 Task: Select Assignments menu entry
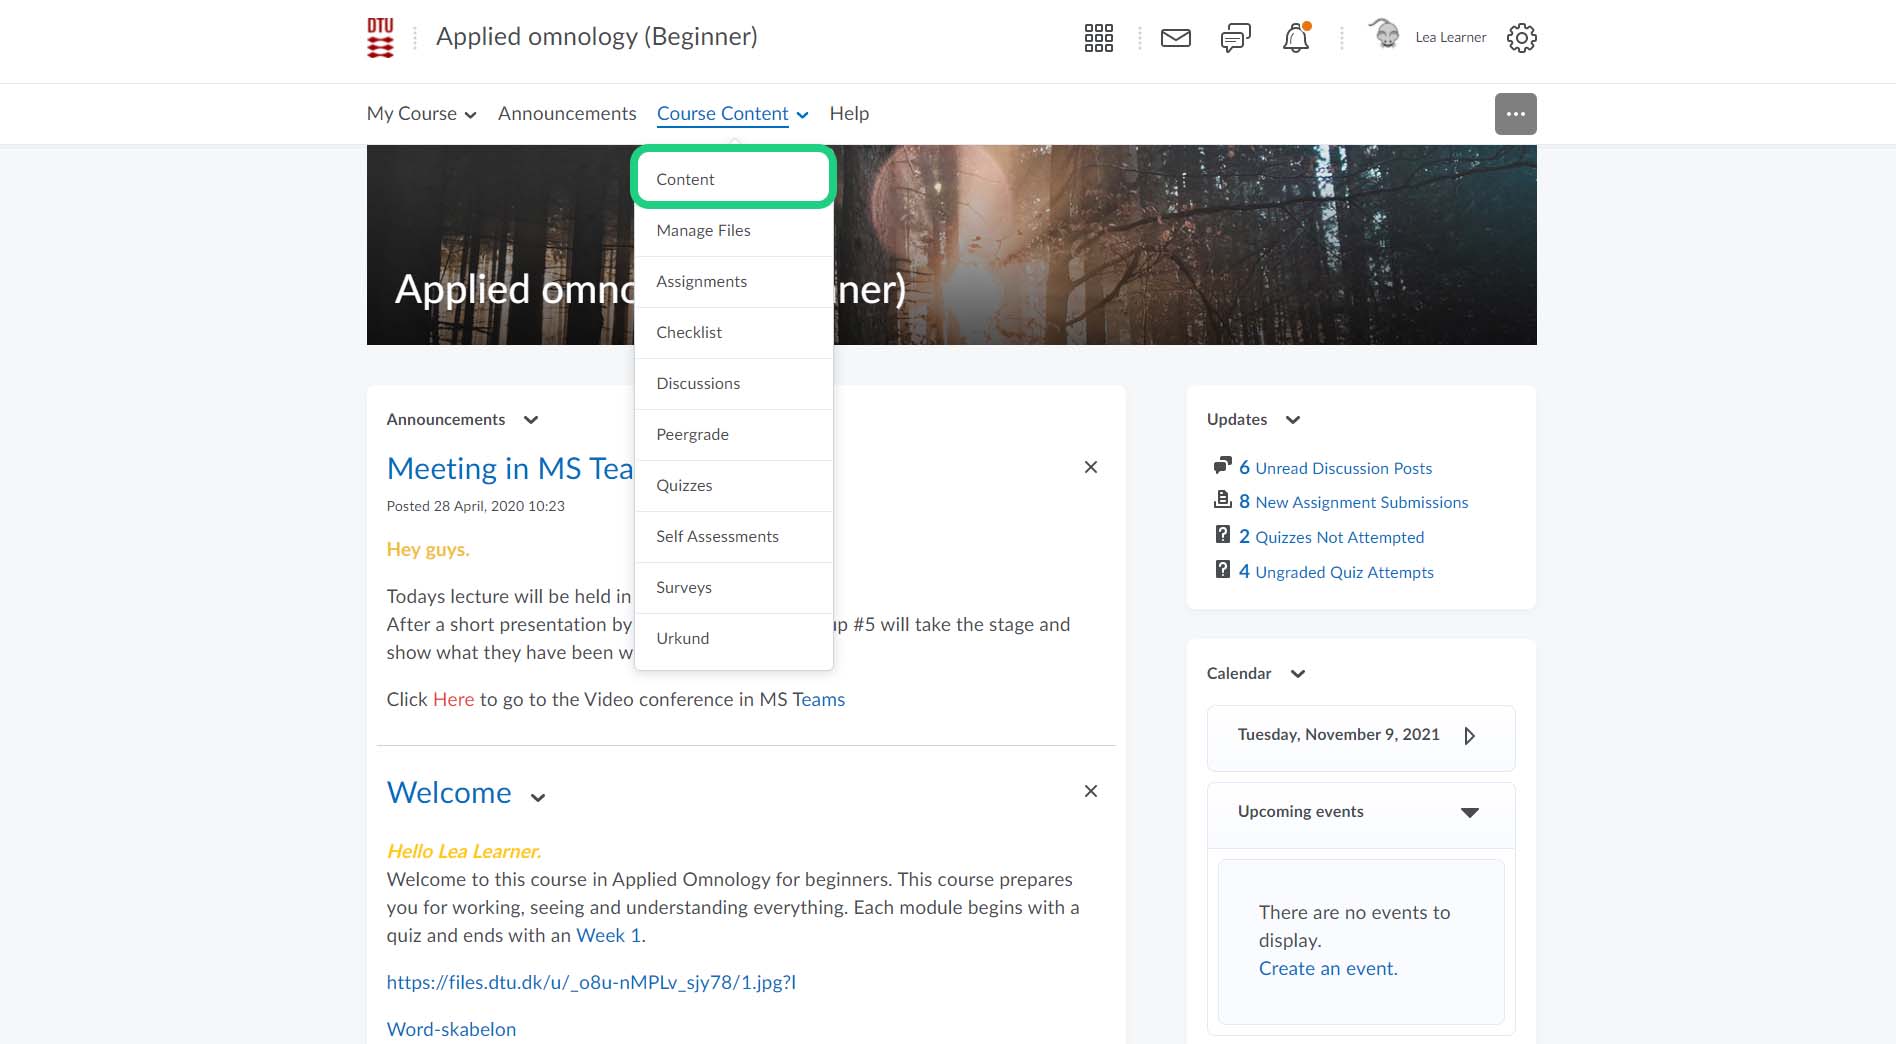tap(701, 281)
